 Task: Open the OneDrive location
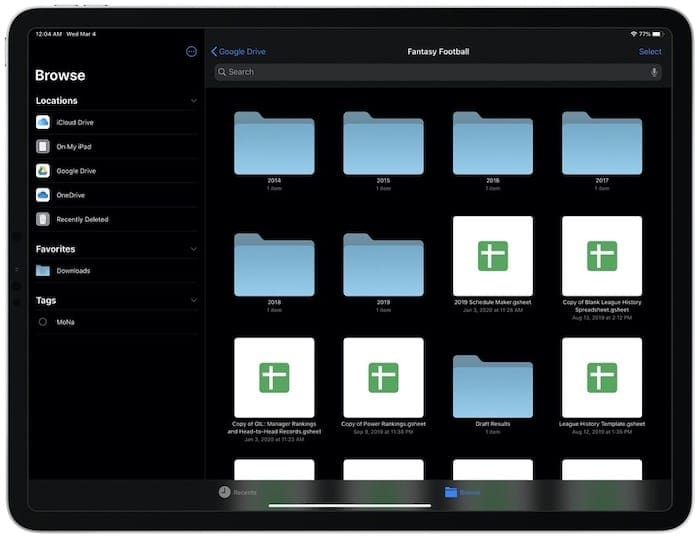click(70, 195)
